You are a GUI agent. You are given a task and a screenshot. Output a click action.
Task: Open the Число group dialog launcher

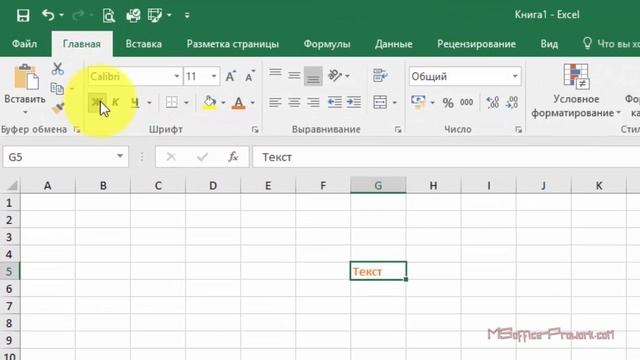click(x=518, y=130)
